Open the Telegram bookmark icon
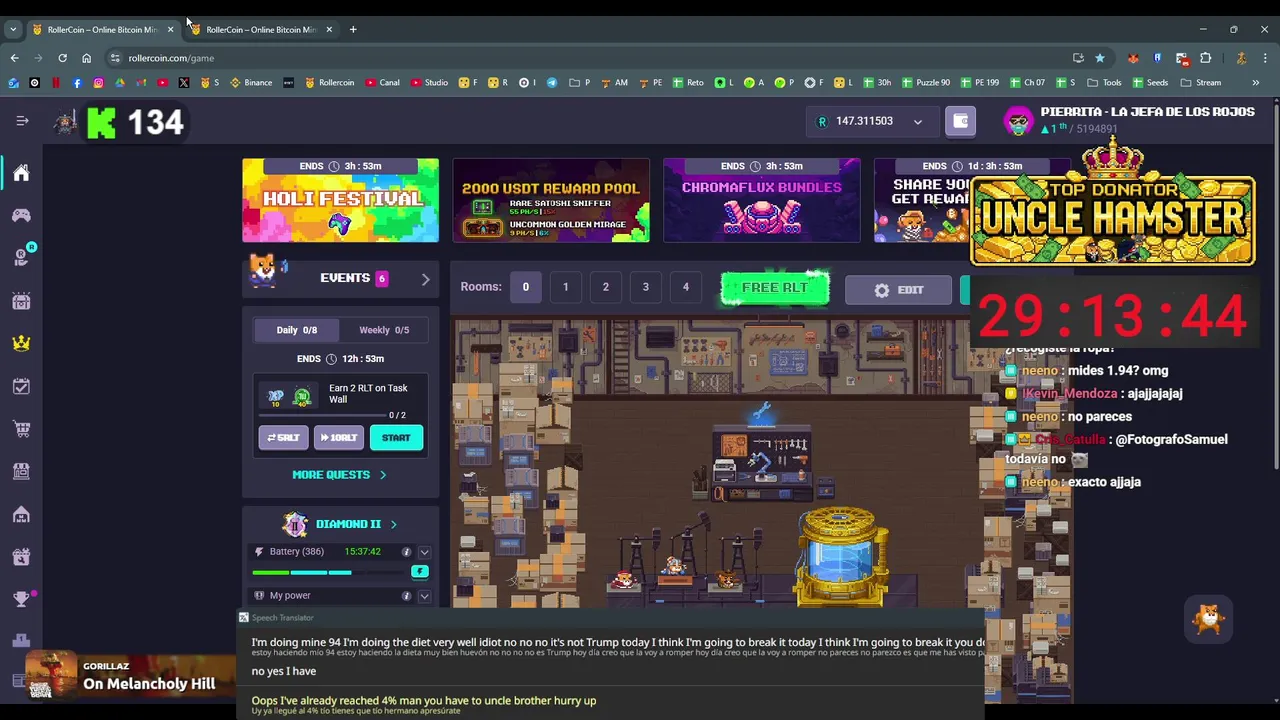This screenshot has height=720, width=1280. click(551, 83)
